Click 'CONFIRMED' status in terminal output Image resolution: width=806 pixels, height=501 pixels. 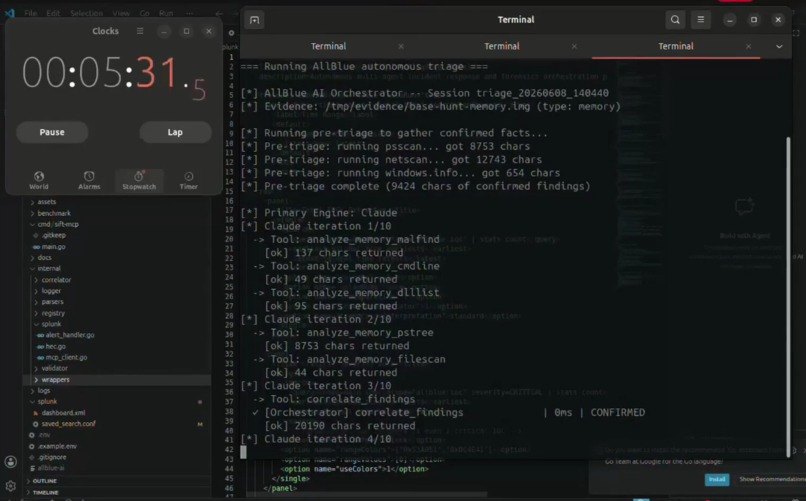(617, 412)
